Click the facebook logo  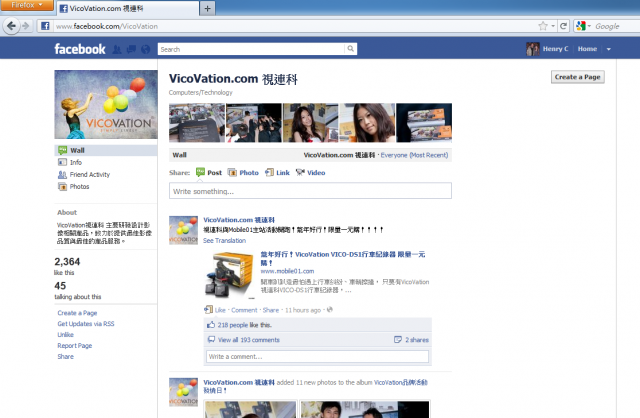80,49
